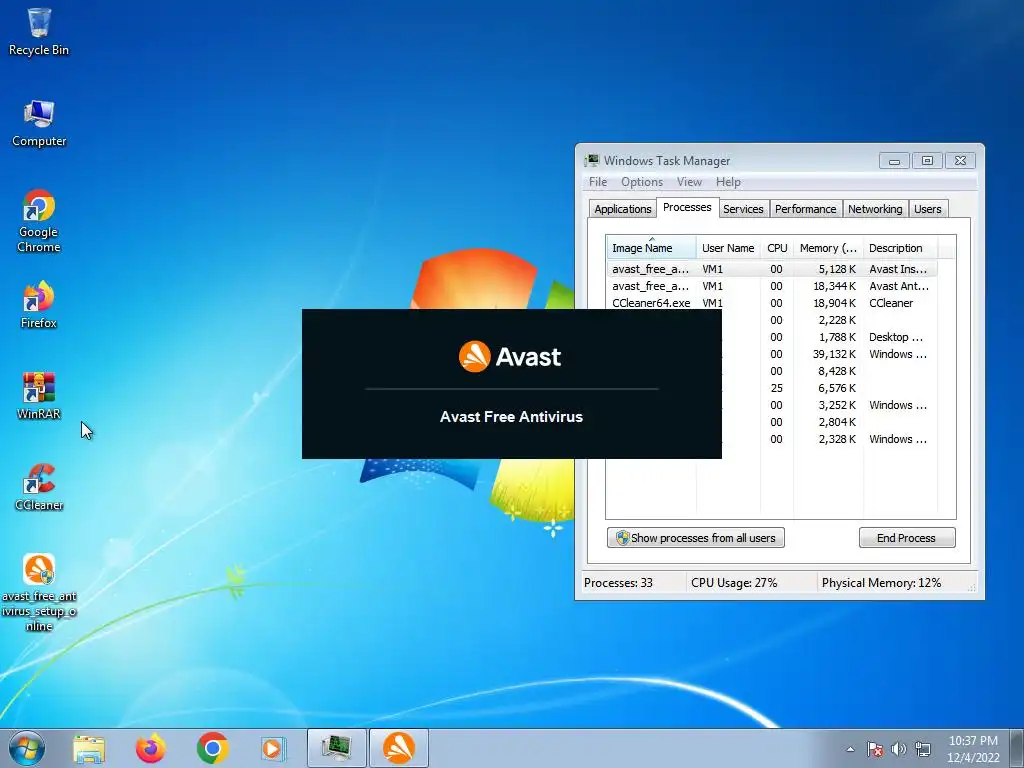
Task: Switch to the Applications tab
Action: click(622, 209)
